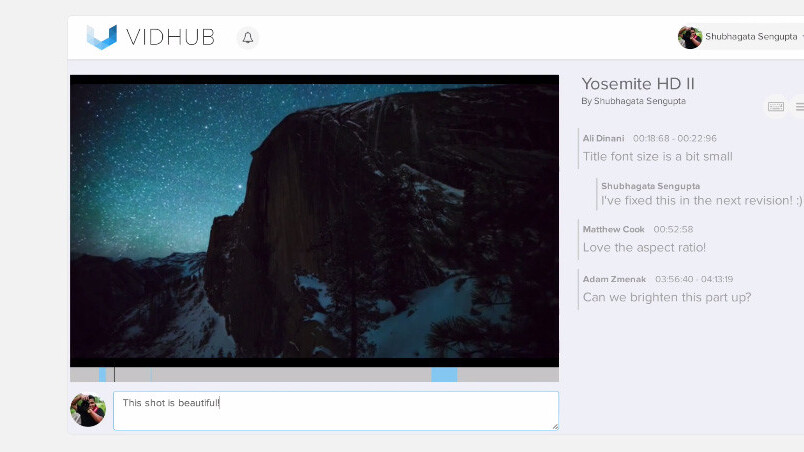Jump to Ali Dinani's timestamp 00:18:68 - 00:22:96
Screen dimensions: 804x452
(x=674, y=138)
